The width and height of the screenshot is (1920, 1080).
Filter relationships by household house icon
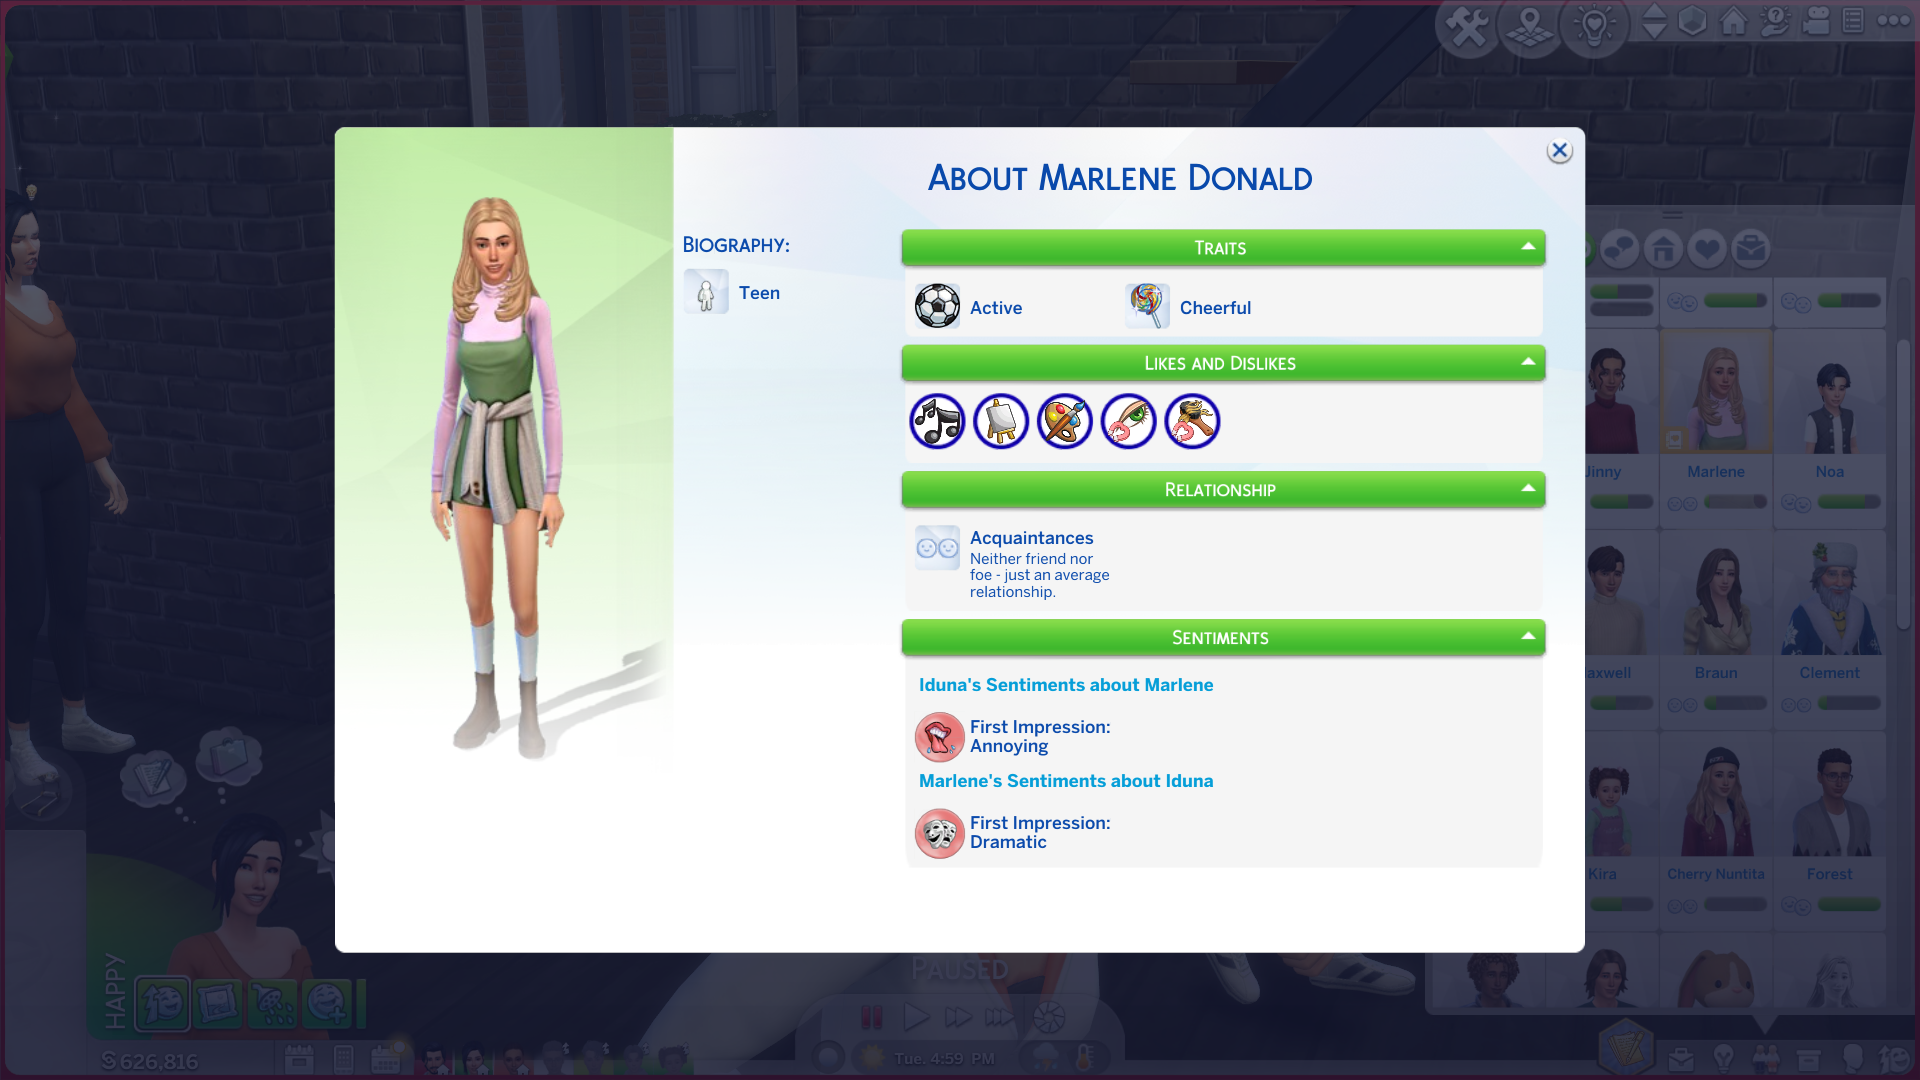1663,249
